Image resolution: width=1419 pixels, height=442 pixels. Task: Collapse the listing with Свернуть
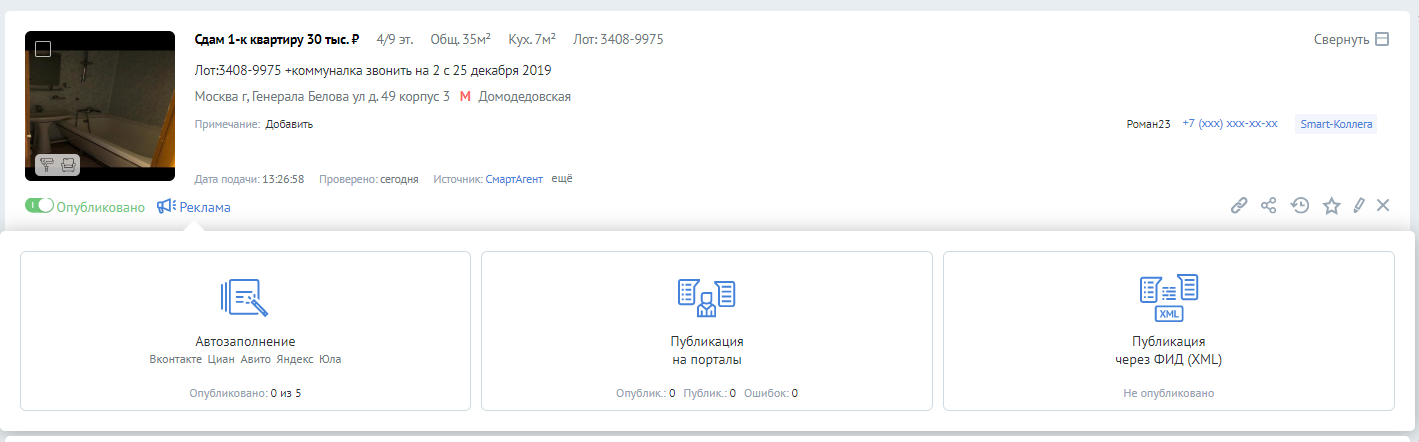1352,39
